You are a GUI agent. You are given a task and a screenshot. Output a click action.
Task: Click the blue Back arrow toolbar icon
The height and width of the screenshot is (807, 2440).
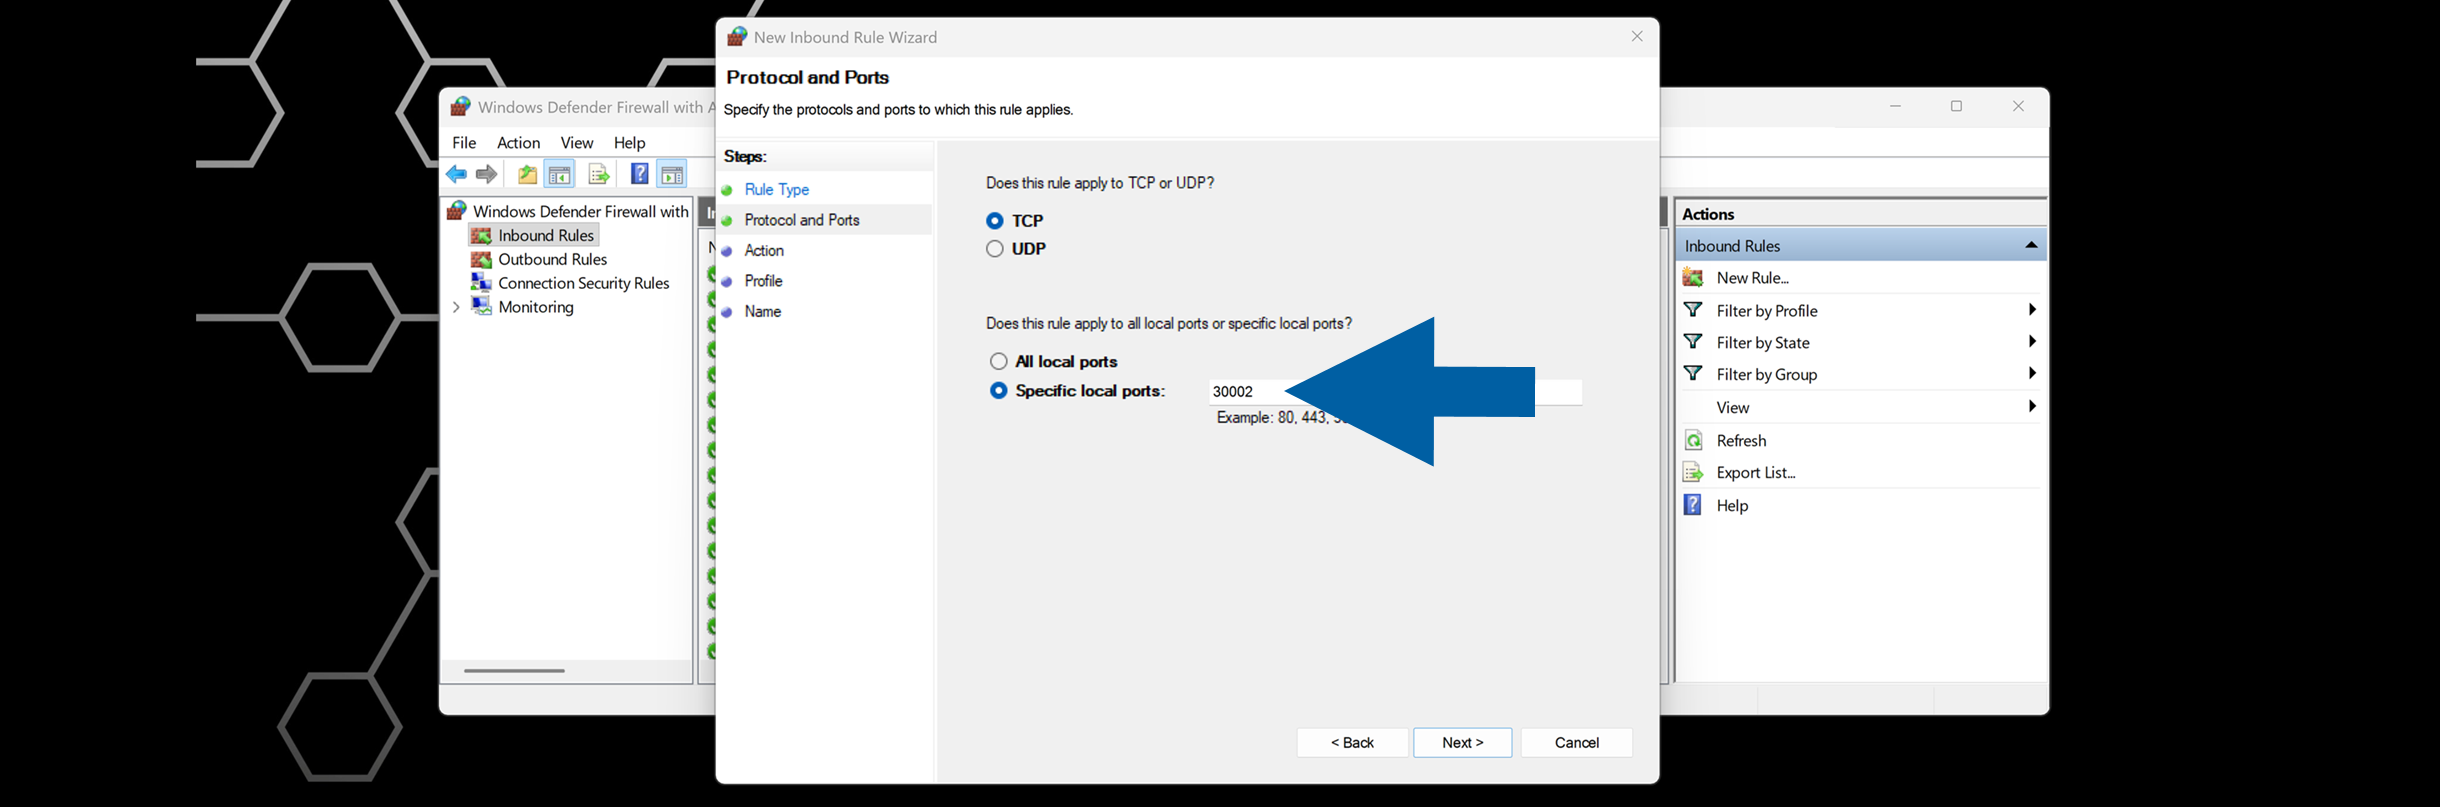457,174
